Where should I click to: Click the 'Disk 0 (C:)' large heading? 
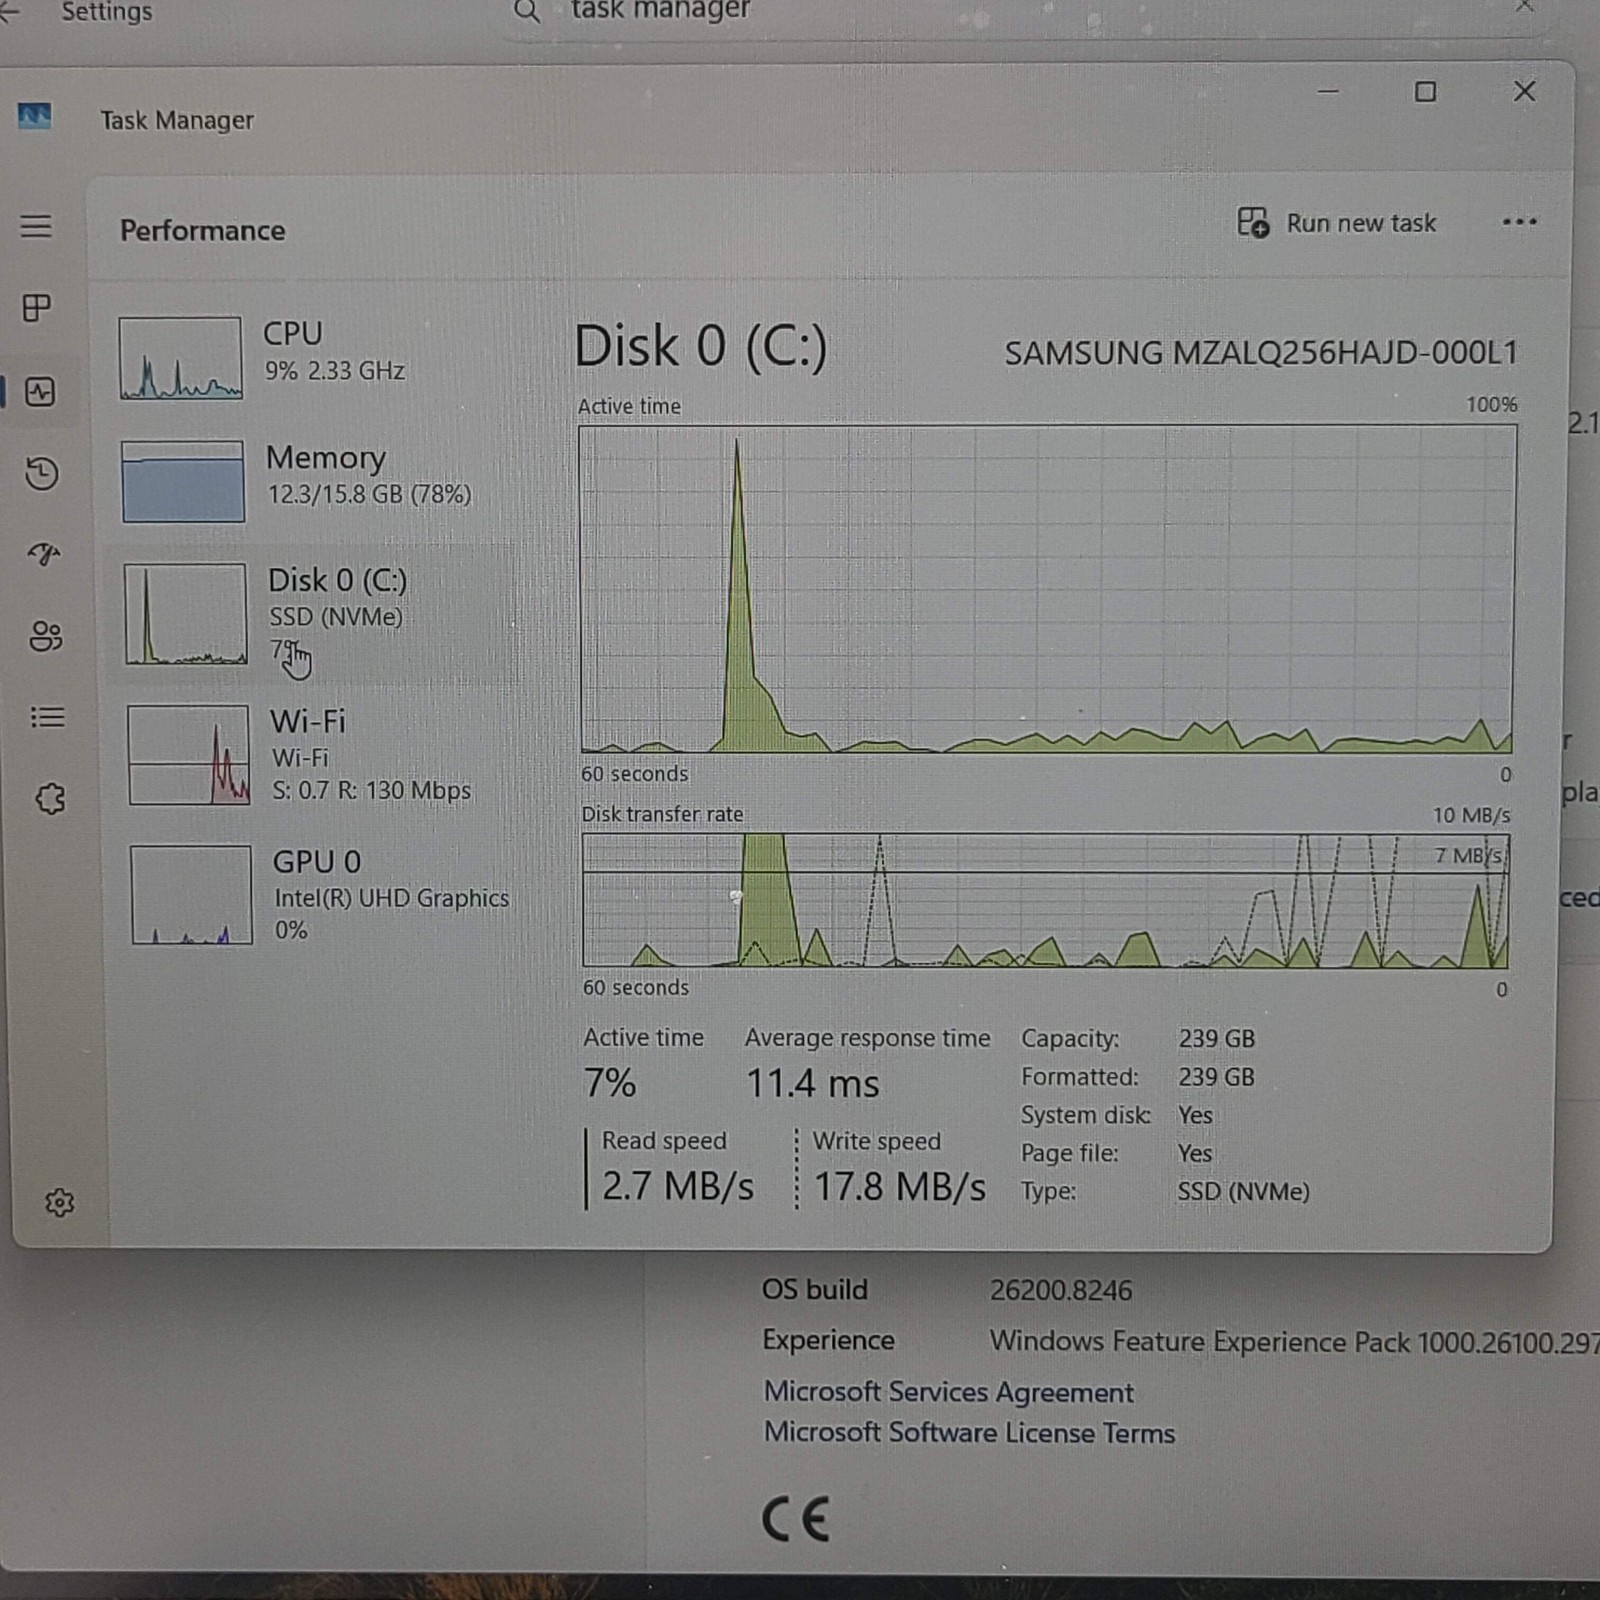tap(701, 346)
